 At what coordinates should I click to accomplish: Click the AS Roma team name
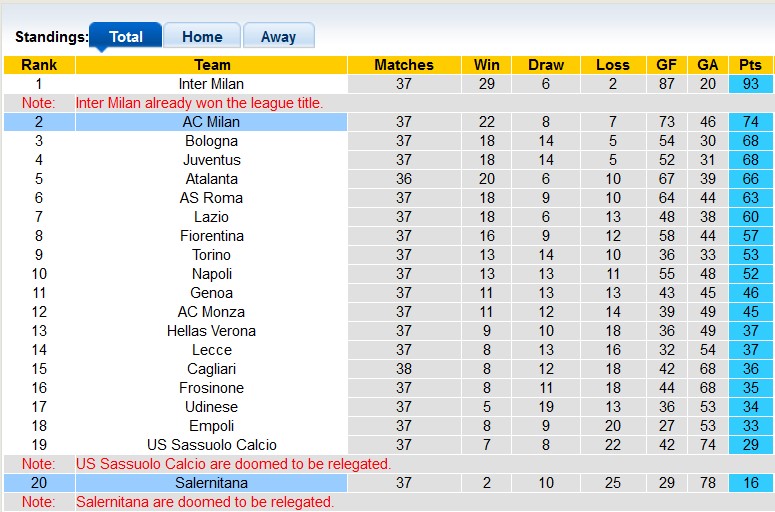click(x=211, y=198)
